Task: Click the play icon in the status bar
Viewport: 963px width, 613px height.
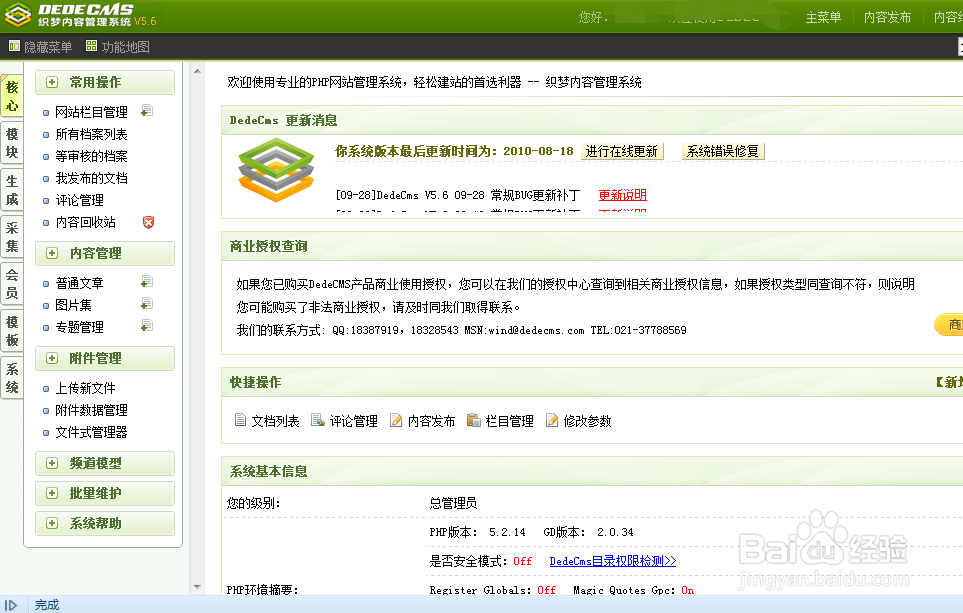Action: coord(11,605)
